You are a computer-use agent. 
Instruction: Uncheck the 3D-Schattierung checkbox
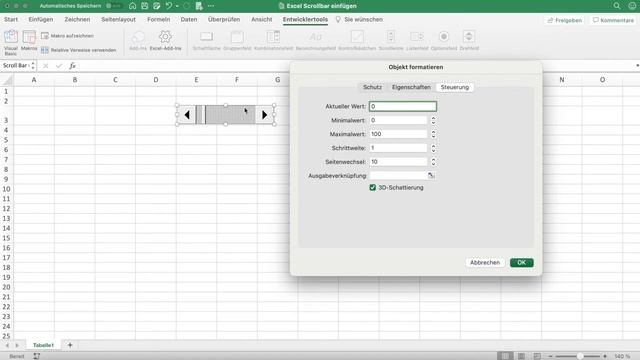point(372,187)
